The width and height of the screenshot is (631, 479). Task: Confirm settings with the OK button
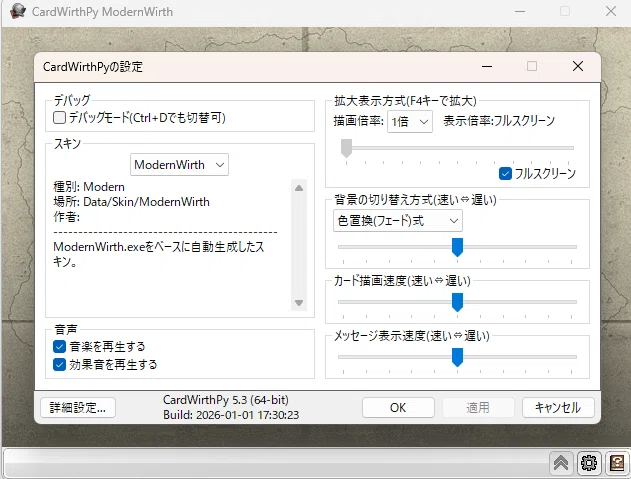coord(398,408)
